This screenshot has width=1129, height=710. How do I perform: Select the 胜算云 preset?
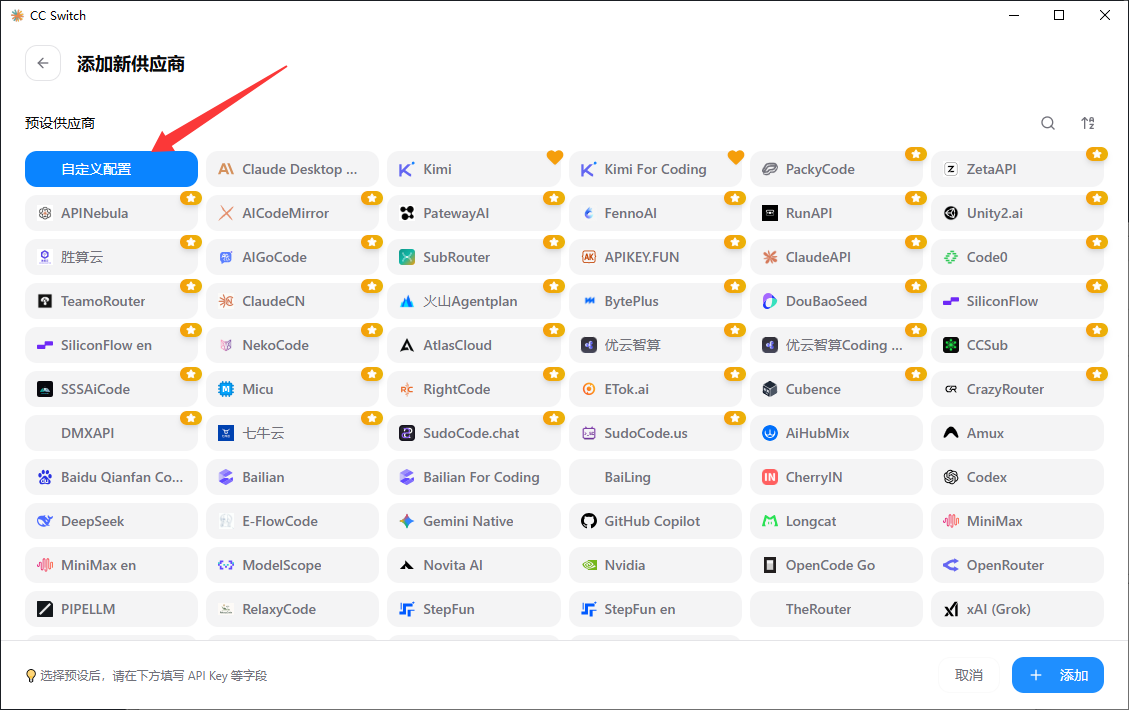112,257
